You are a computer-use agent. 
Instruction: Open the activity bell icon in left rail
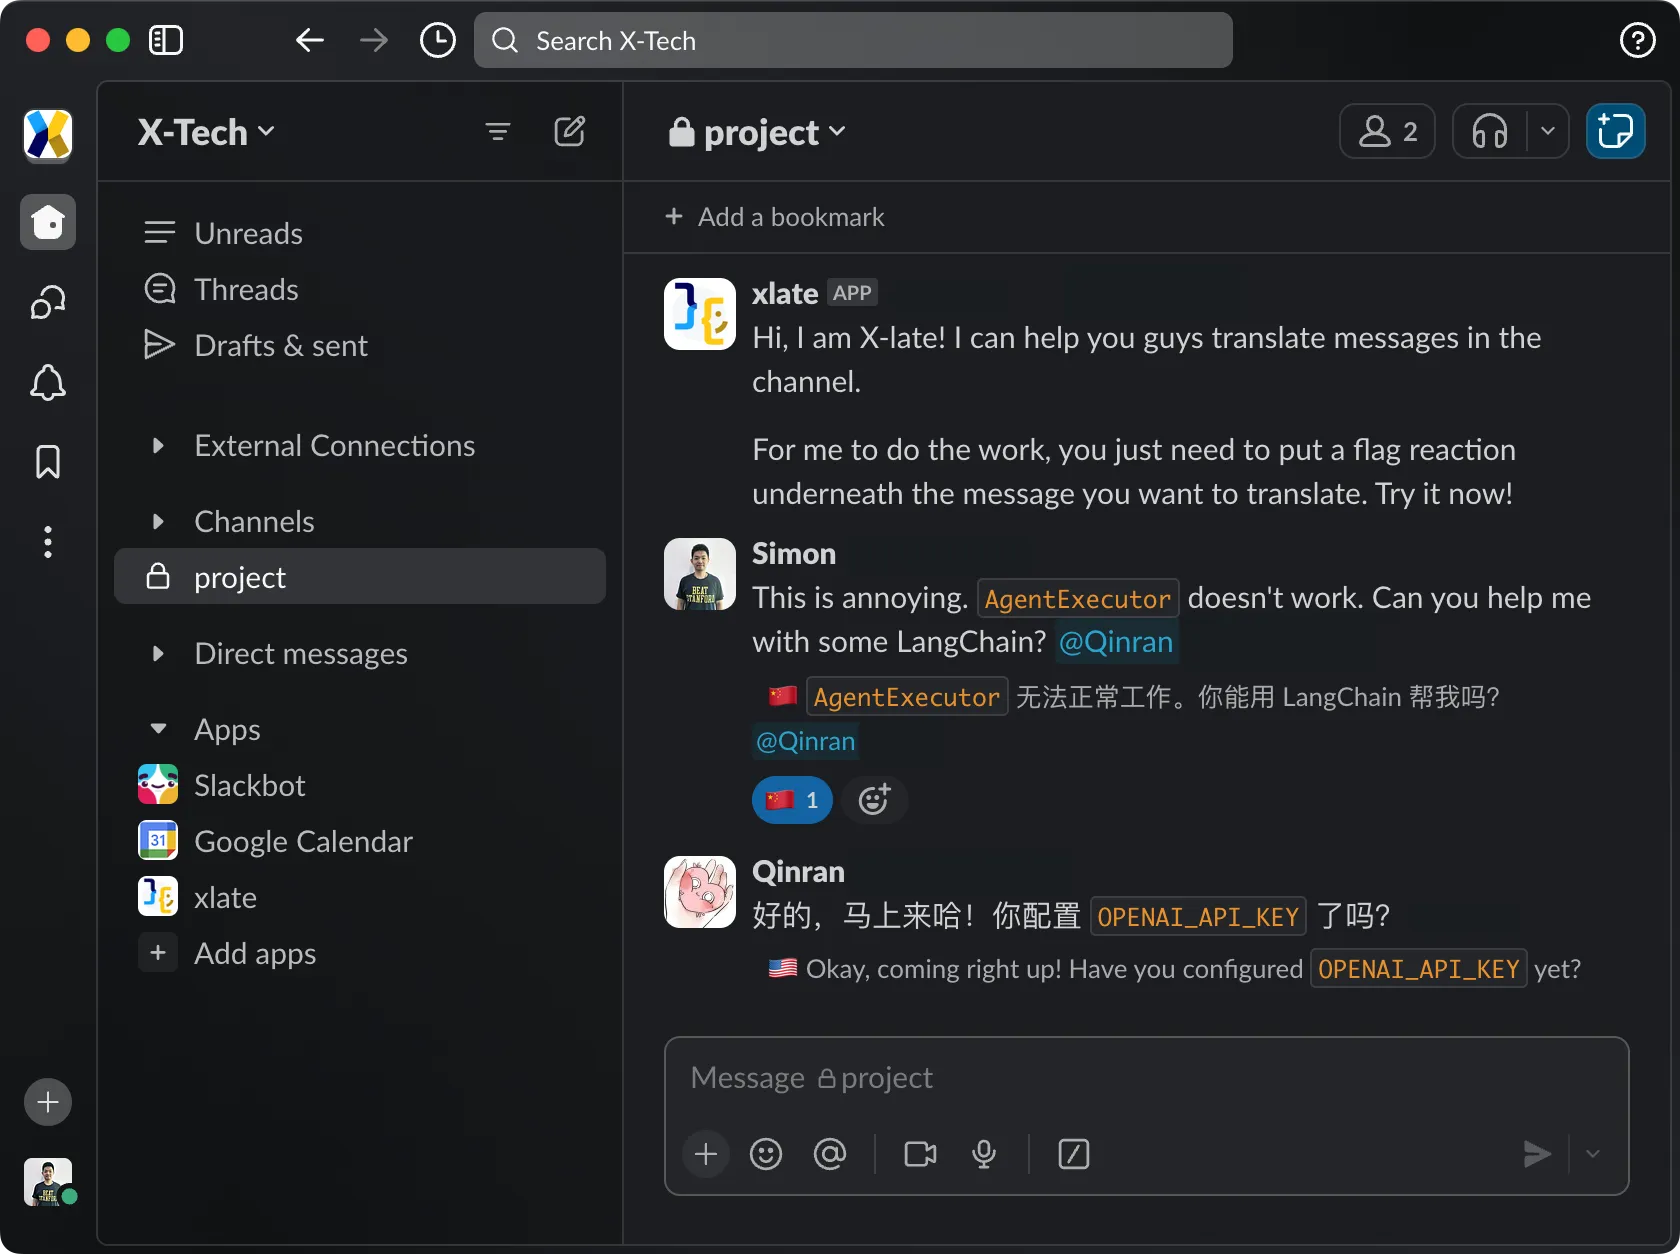click(47, 383)
